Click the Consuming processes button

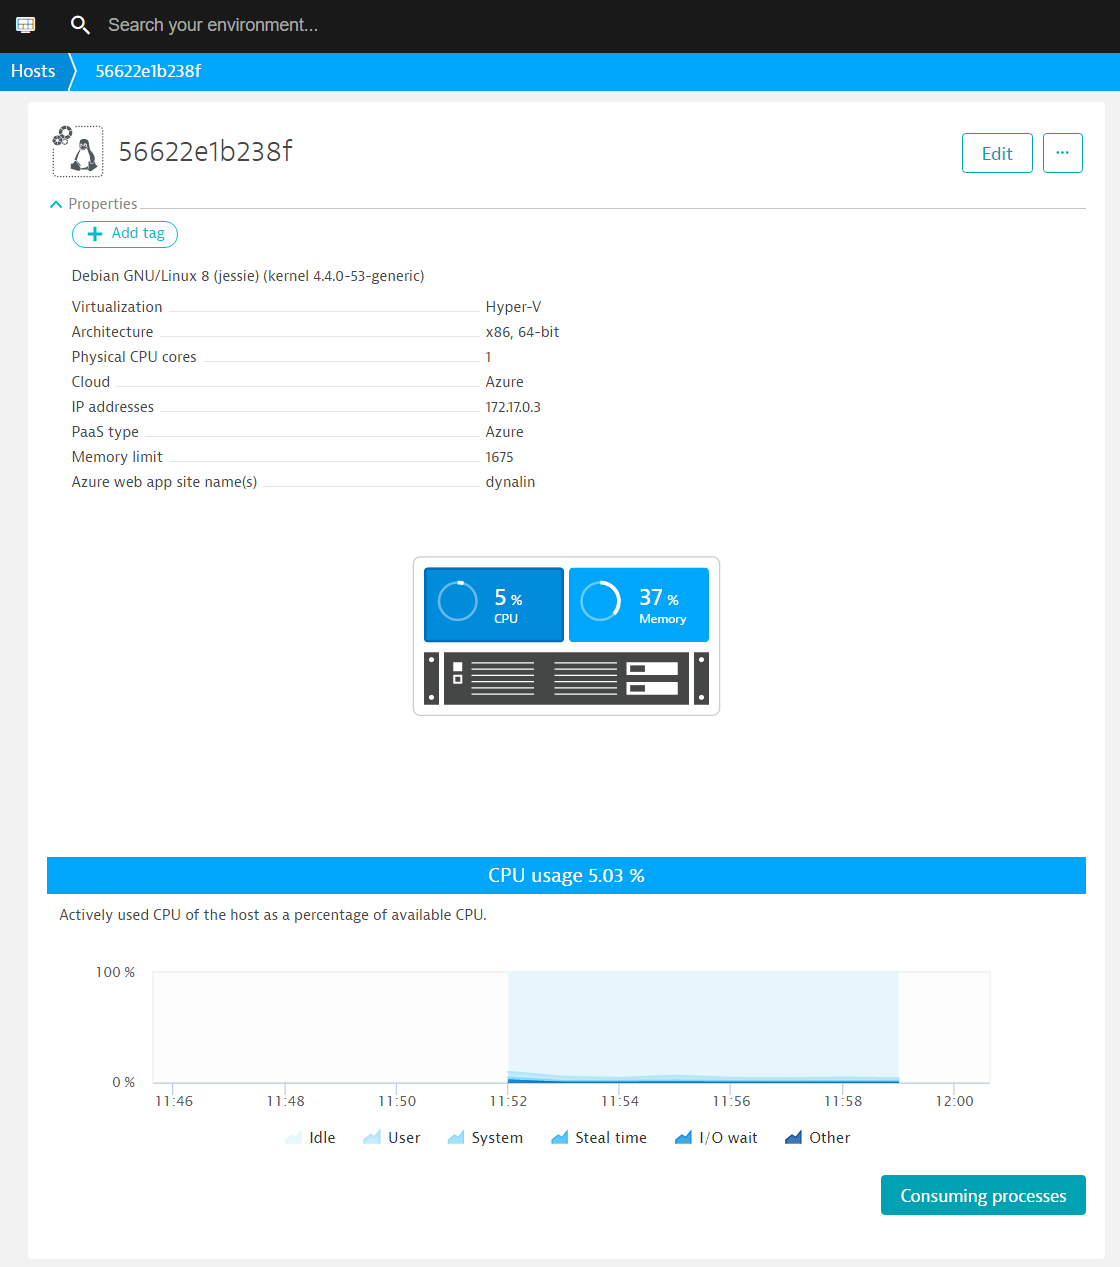click(983, 1195)
